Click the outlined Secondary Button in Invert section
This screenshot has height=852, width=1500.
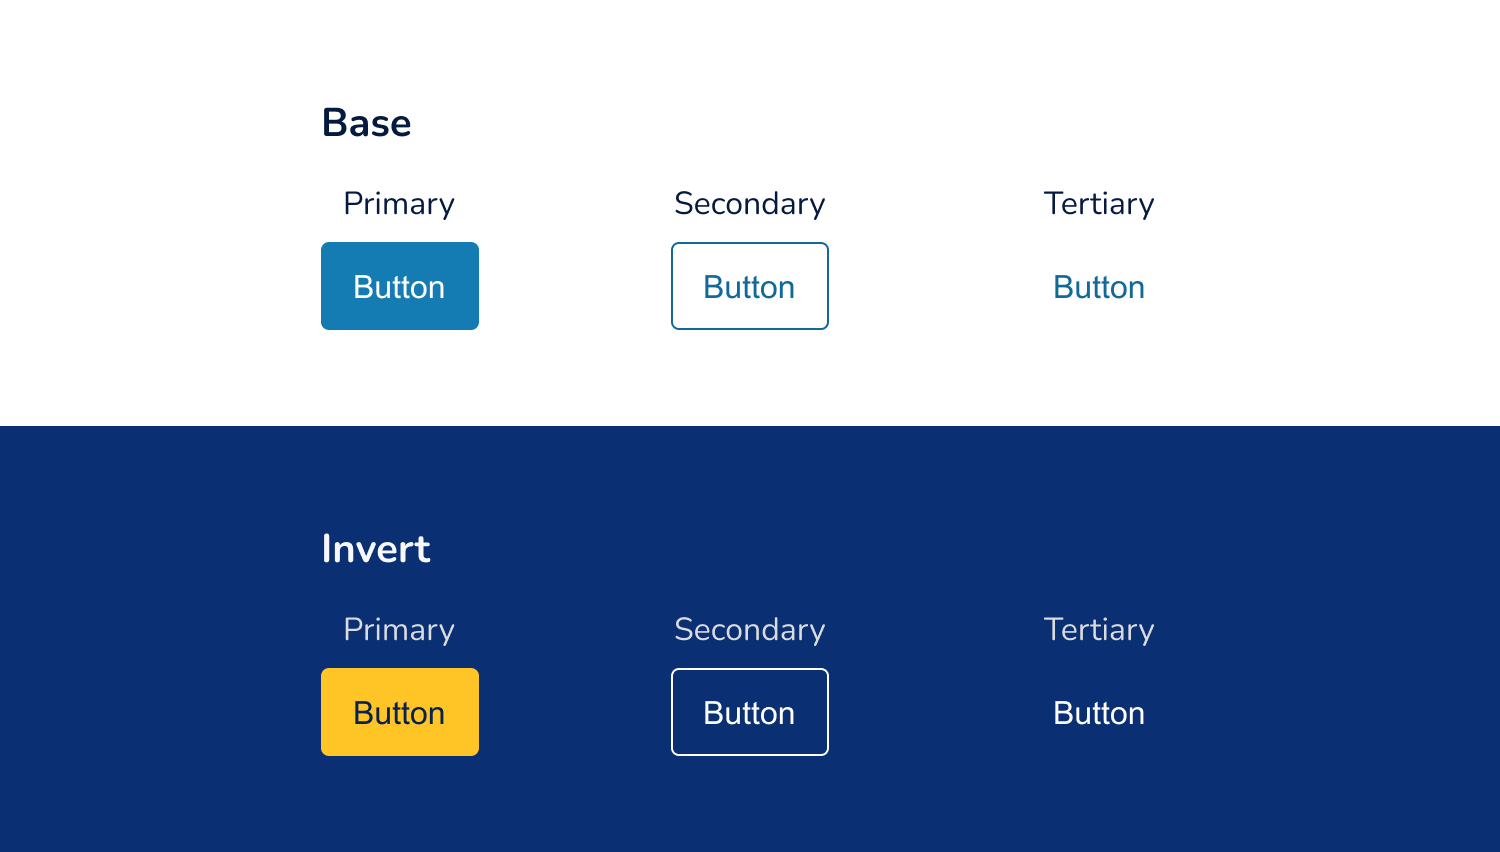point(749,712)
